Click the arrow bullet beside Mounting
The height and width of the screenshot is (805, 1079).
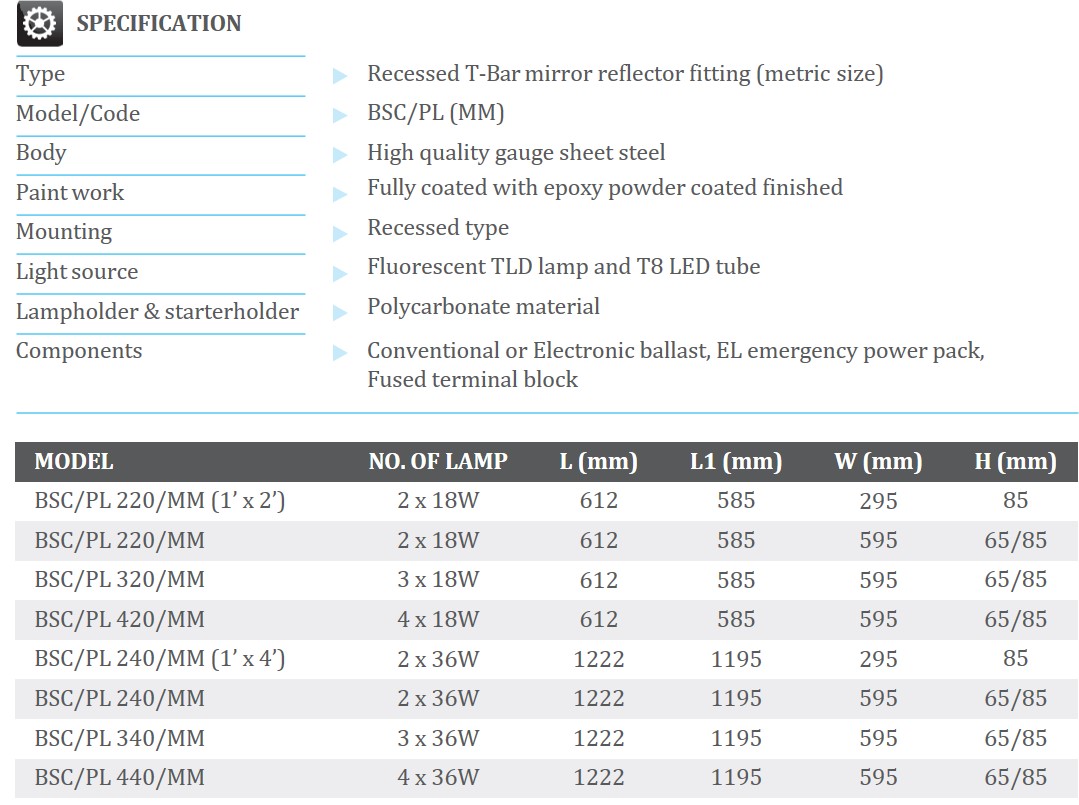[340, 234]
